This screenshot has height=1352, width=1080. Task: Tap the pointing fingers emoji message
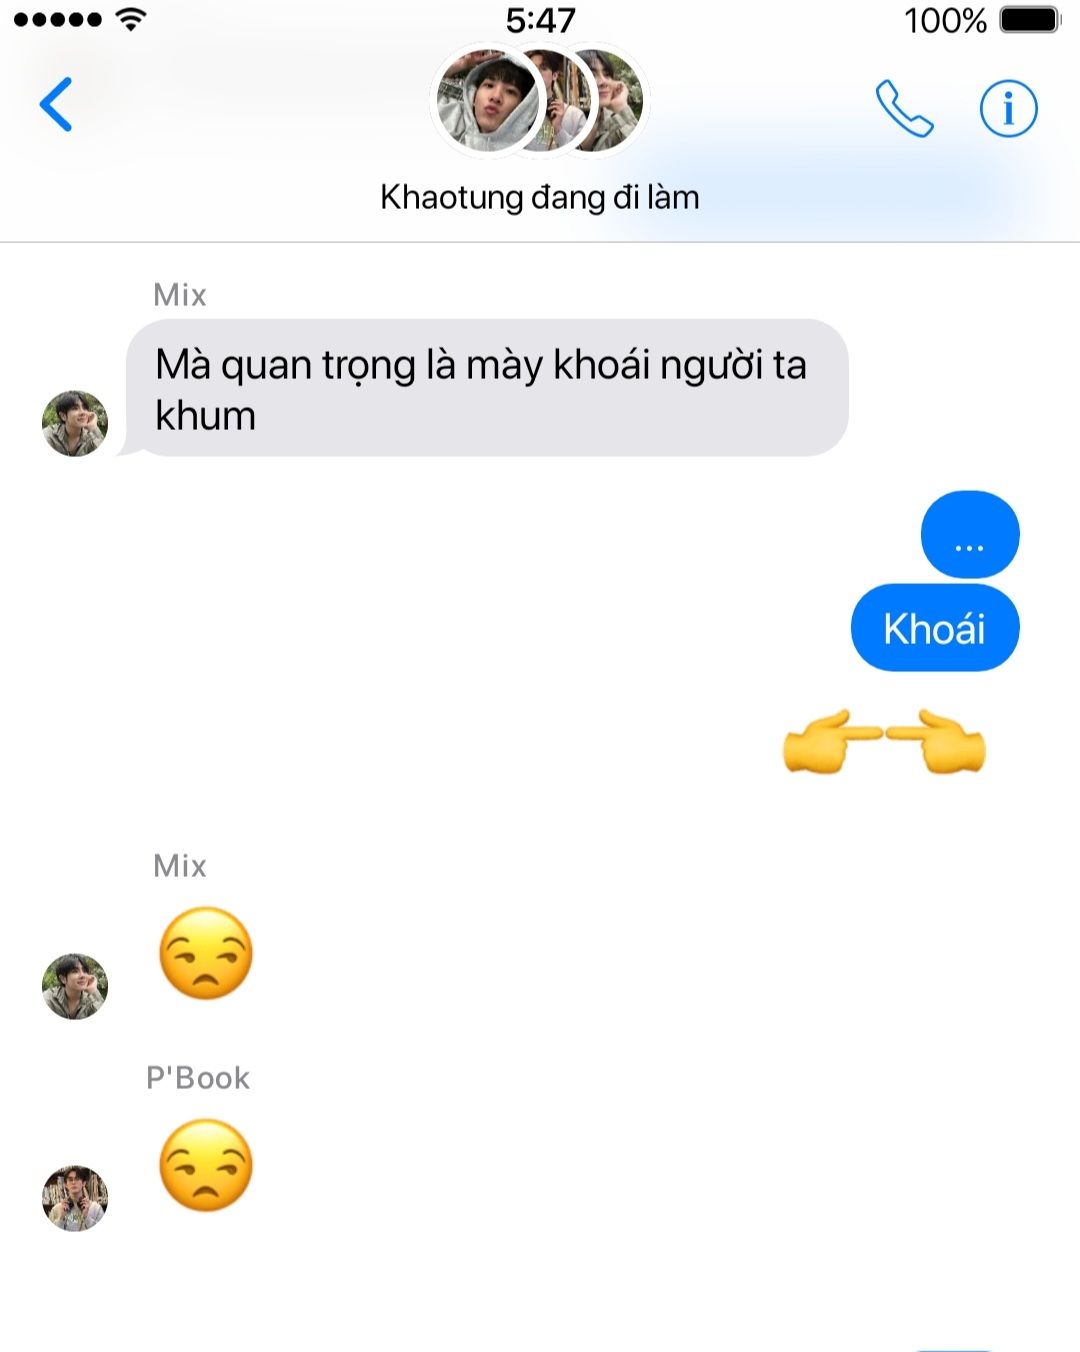(x=884, y=742)
